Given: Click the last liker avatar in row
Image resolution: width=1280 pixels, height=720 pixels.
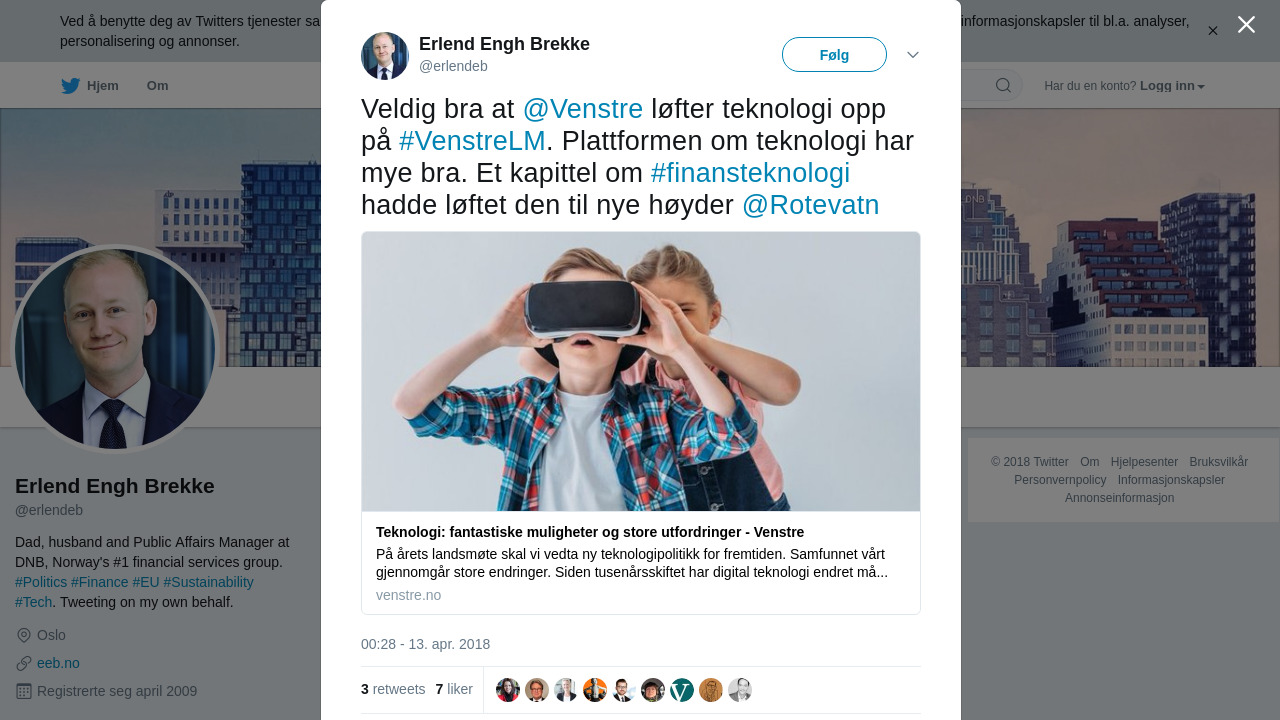Looking at the screenshot, I should coord(740,690).
